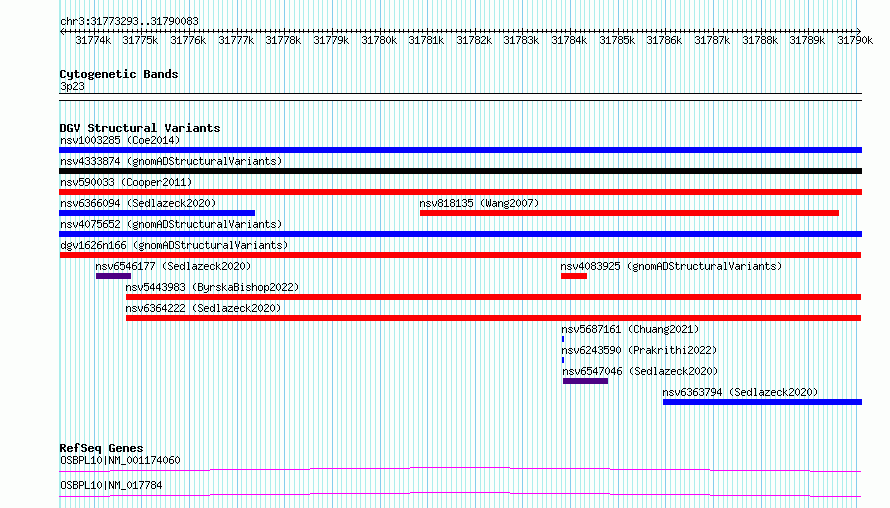Image resolution: width=890 pixels, height=508 pixels.
Task: Click the 31782k ruler position
Action: pos(474,40)
